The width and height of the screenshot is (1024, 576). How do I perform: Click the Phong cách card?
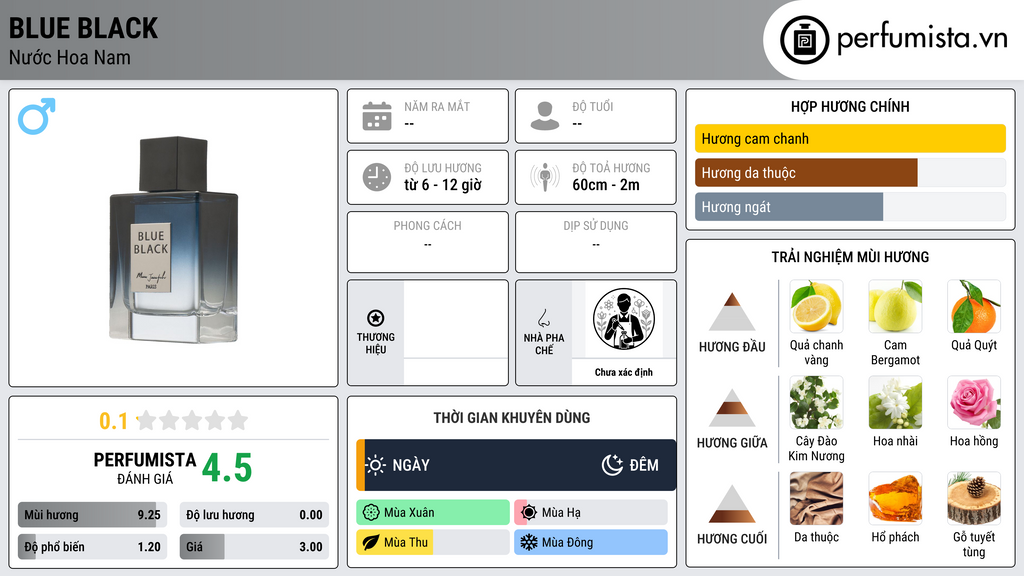[428, 242]
